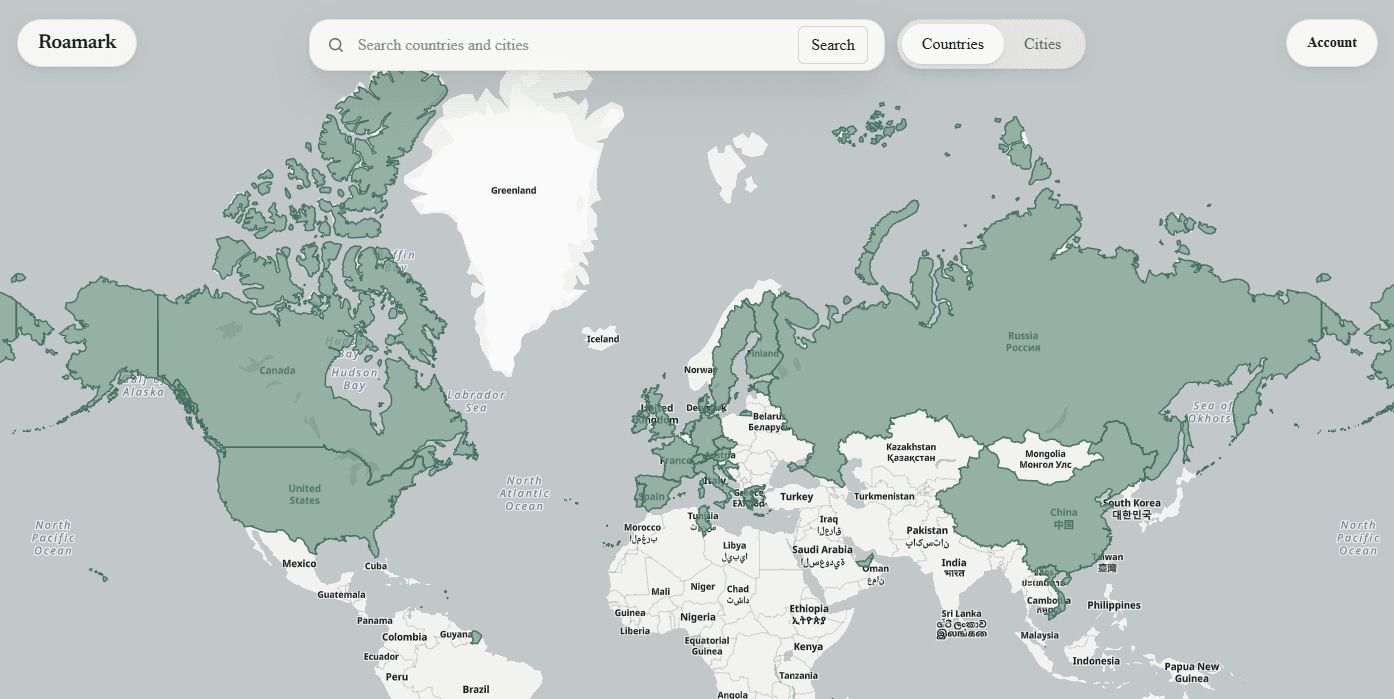
Task: Click the Russia label
Action: pos(1023,342)
